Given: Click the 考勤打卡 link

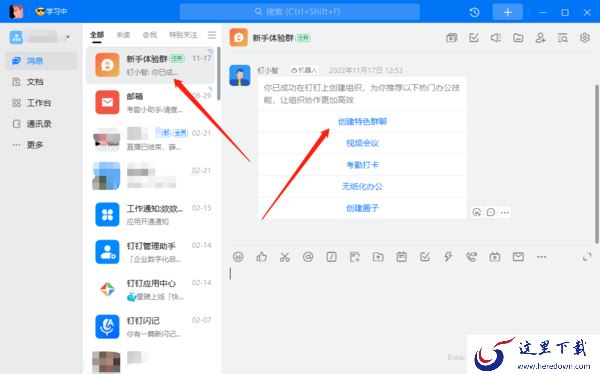Looking at the screenshot, I should 362,165.
